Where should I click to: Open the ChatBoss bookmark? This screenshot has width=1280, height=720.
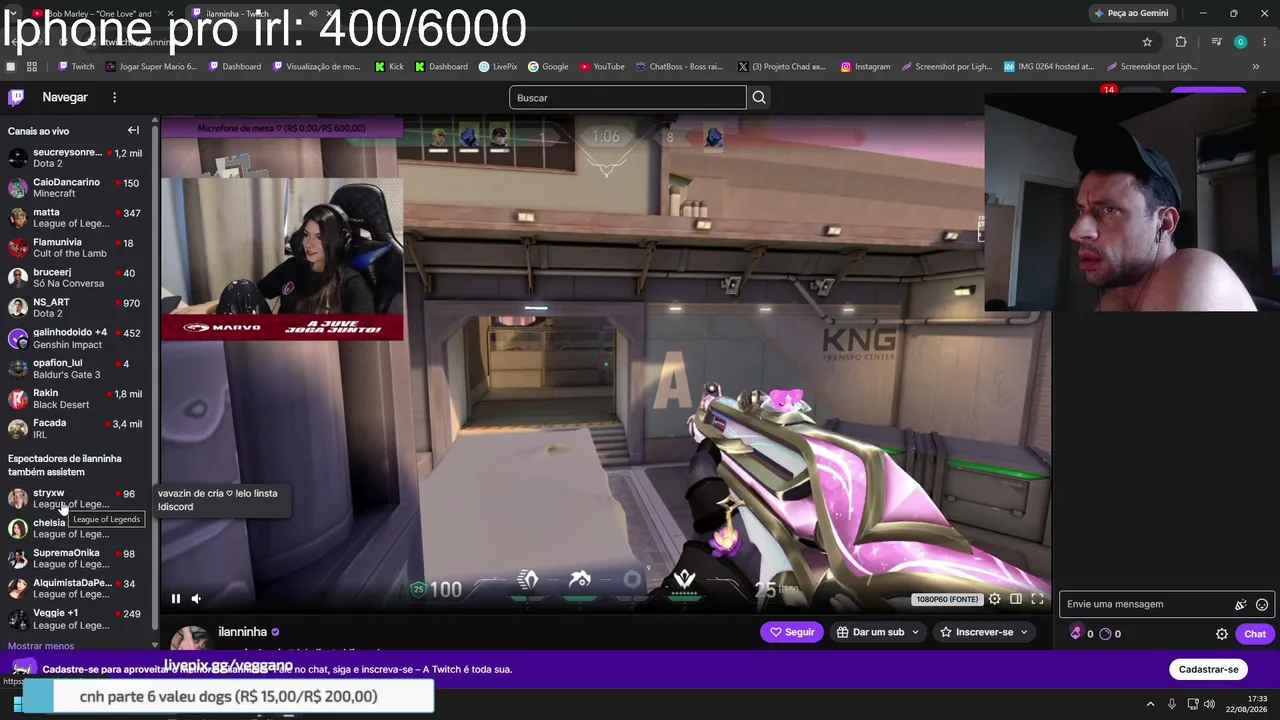tap(679, 67)
